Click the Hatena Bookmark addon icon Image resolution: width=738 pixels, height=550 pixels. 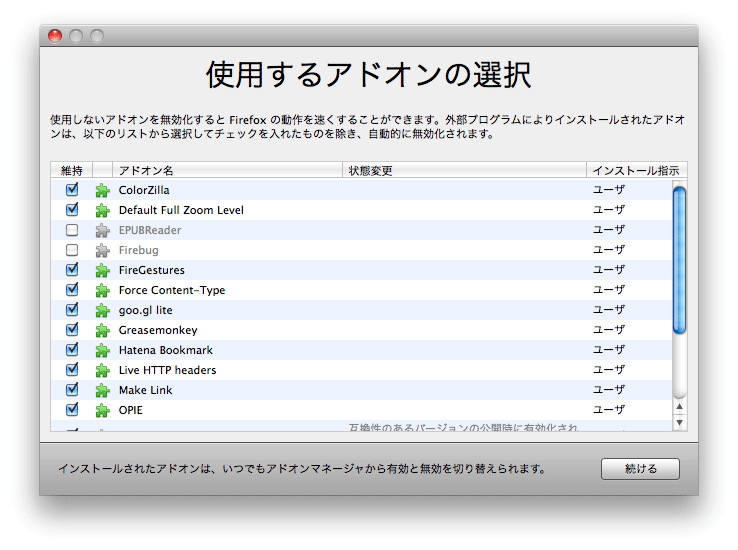(x=101, y=350)
